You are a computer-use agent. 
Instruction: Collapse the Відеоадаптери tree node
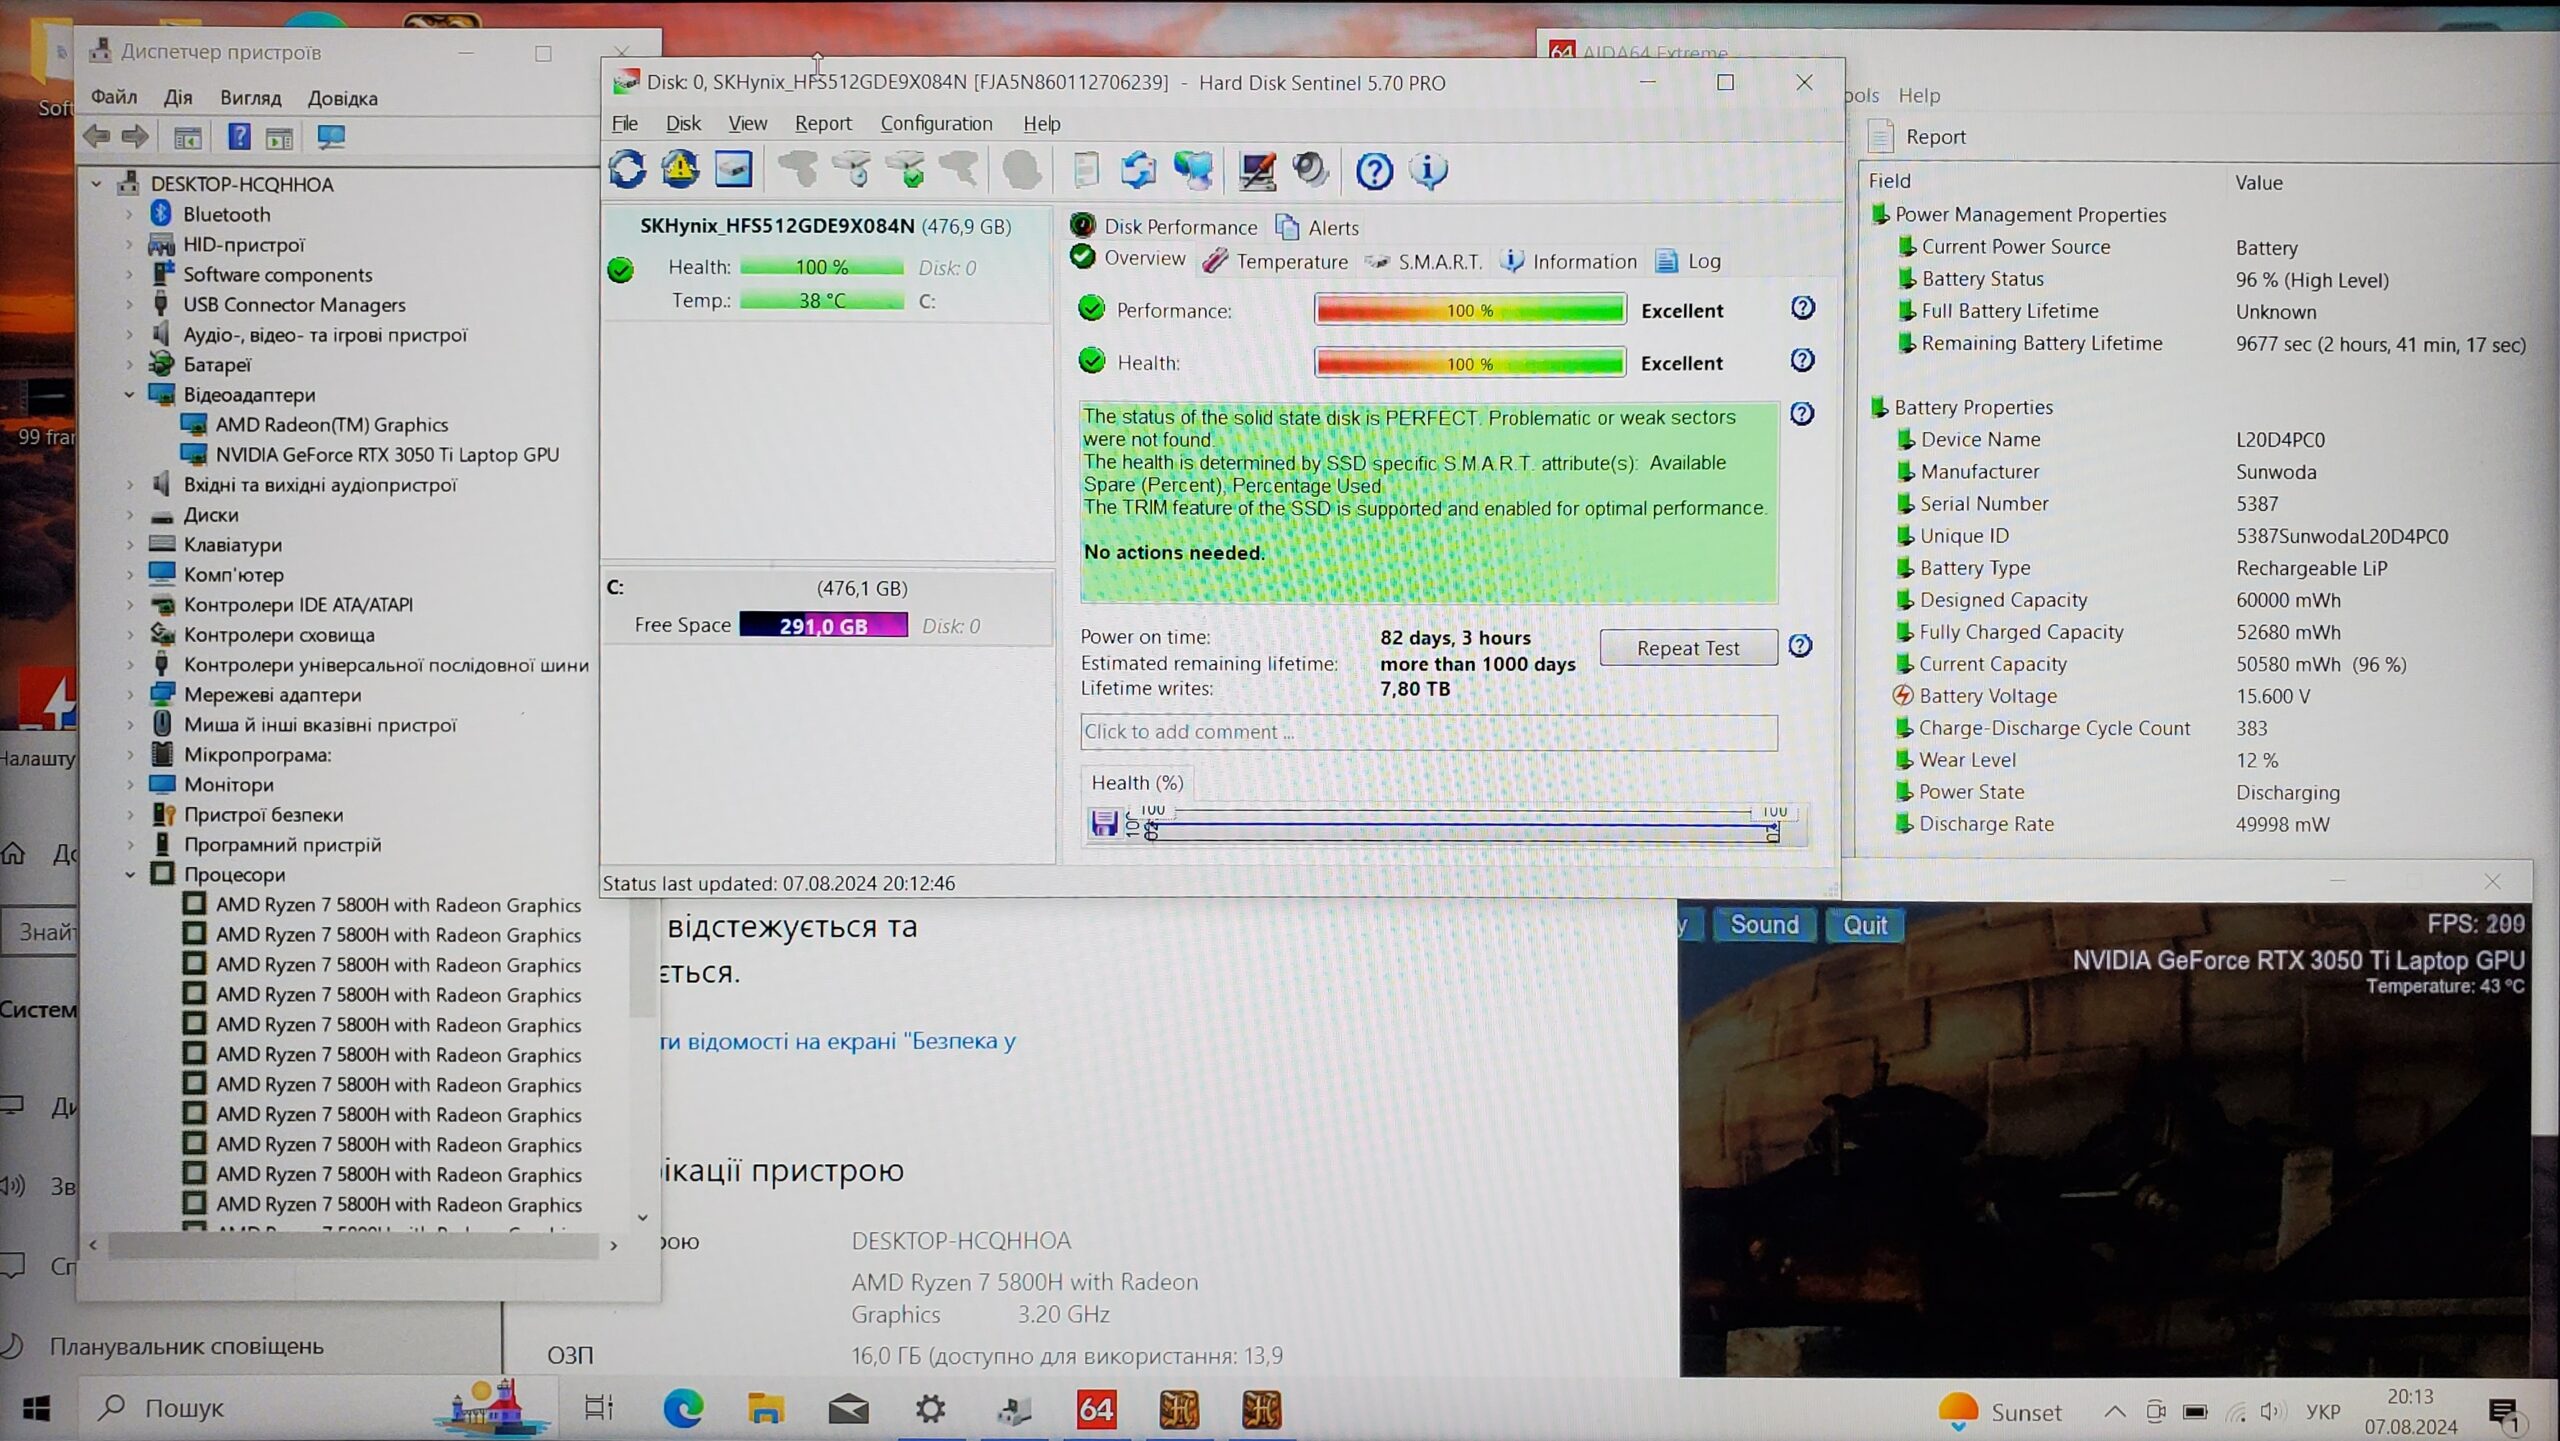(x=130, y=395)
